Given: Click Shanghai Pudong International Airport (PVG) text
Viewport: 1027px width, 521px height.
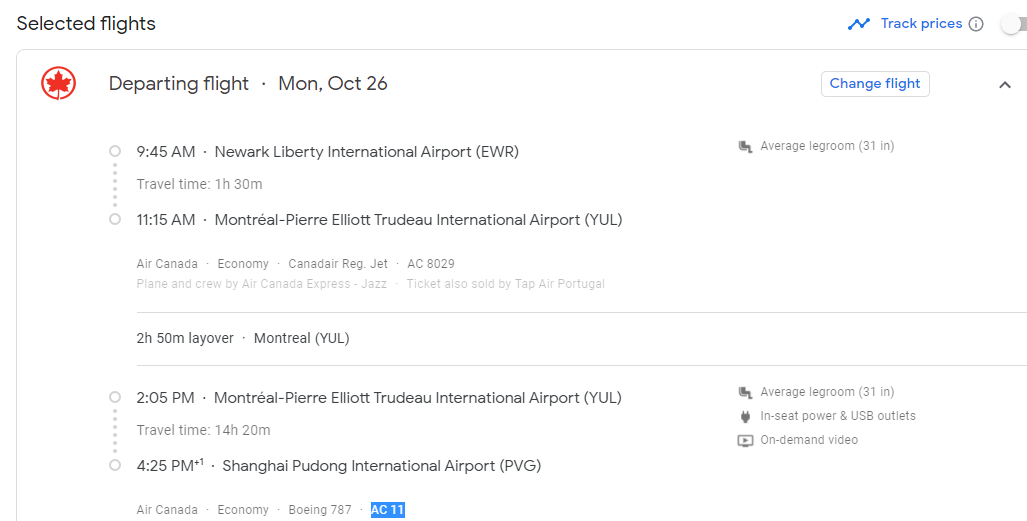Looking at the screenshot, I should tap(381, 466).
